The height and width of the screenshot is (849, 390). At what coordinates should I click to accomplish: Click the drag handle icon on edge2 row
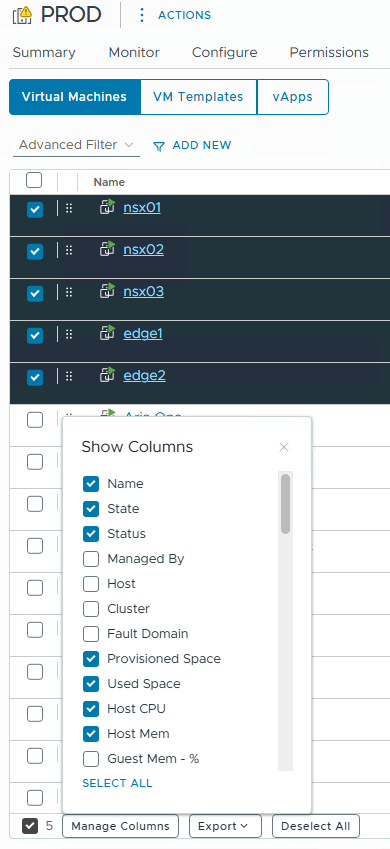click(69, 376)
